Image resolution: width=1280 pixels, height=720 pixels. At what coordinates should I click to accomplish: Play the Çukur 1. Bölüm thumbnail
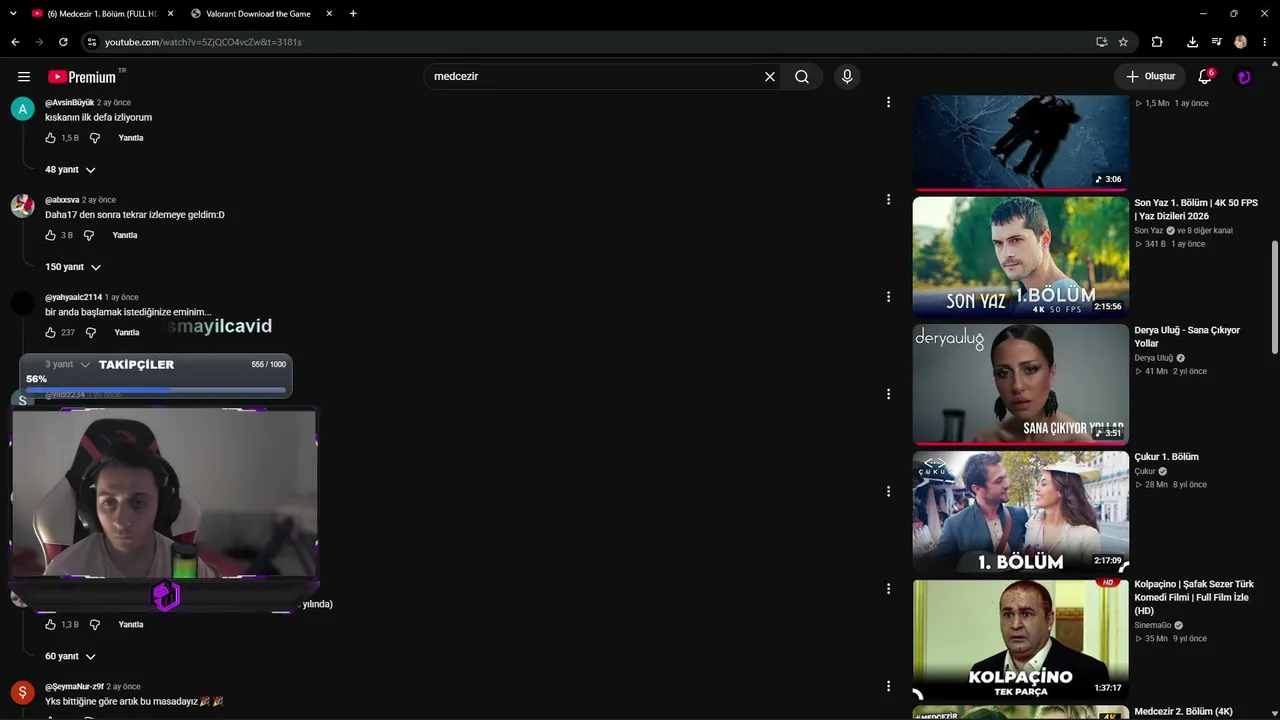pyautogui.click(x=1021, y=512)
